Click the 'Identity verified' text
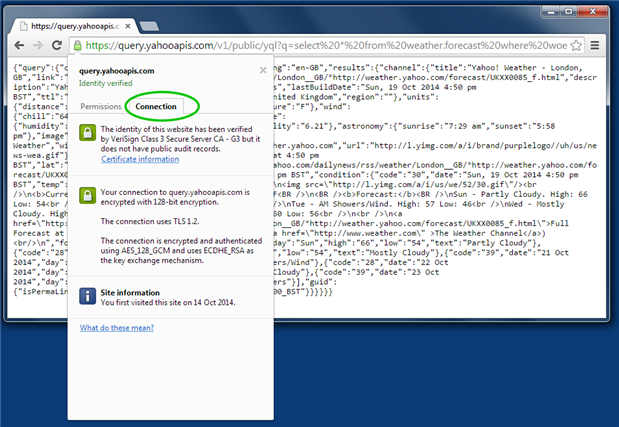 click(x=105, y=83)
